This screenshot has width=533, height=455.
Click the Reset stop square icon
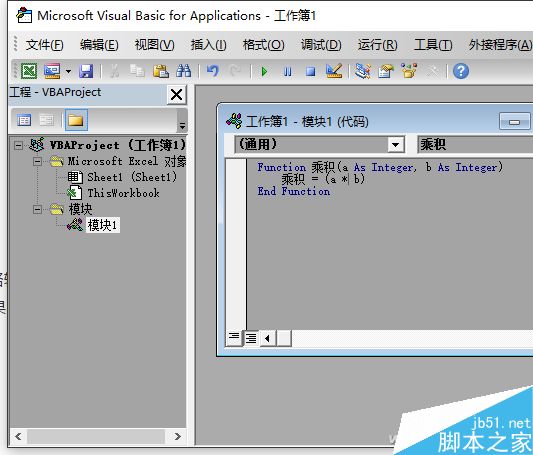(310, 72)
